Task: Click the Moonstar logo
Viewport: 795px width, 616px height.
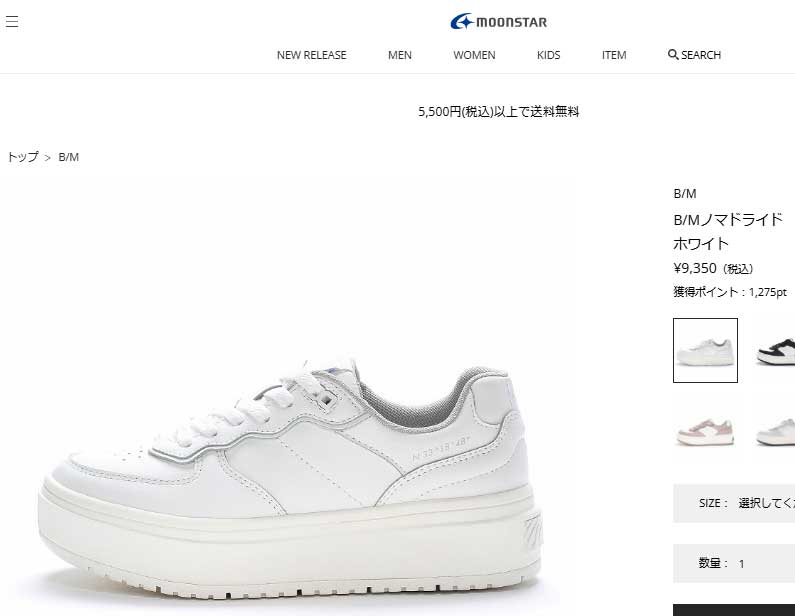Action: [498, 22]
